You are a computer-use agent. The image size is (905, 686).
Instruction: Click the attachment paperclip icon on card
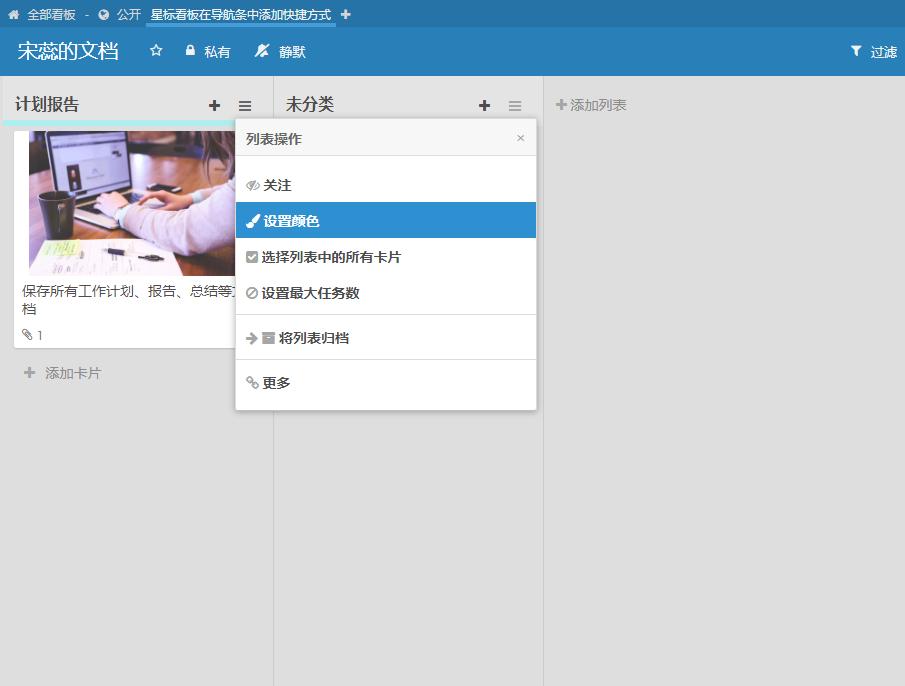pyautogui.click(x=27, y=335)
